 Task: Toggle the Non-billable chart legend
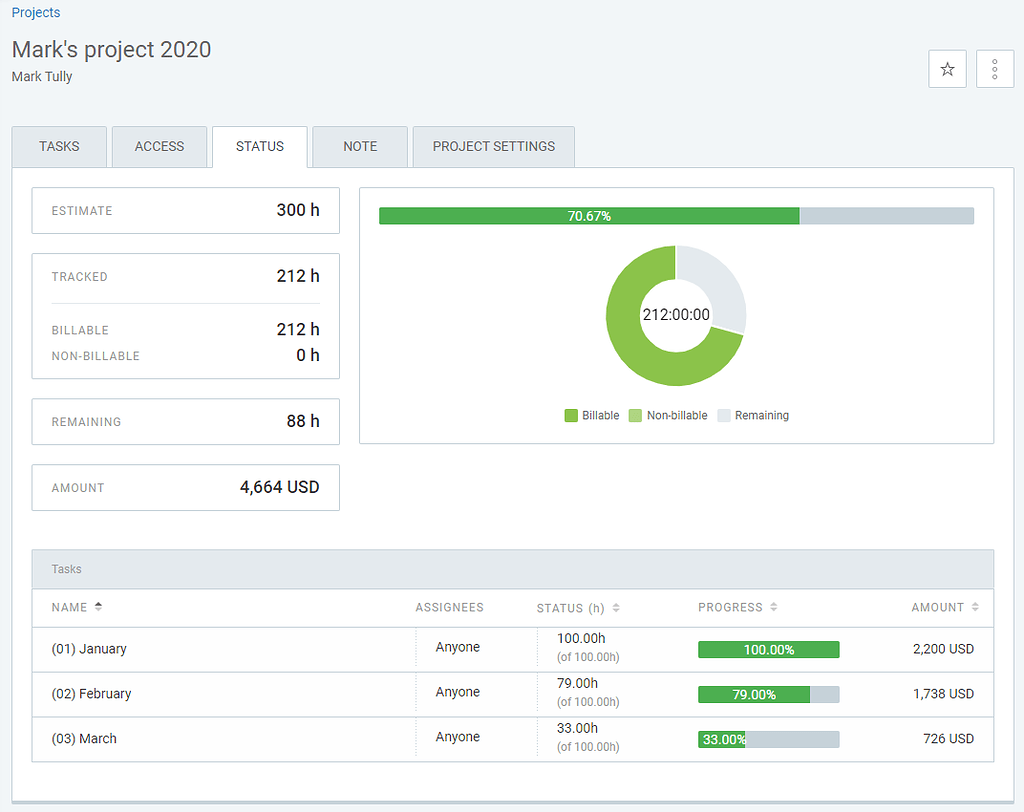pyautogui.click(x=668, y=415)
